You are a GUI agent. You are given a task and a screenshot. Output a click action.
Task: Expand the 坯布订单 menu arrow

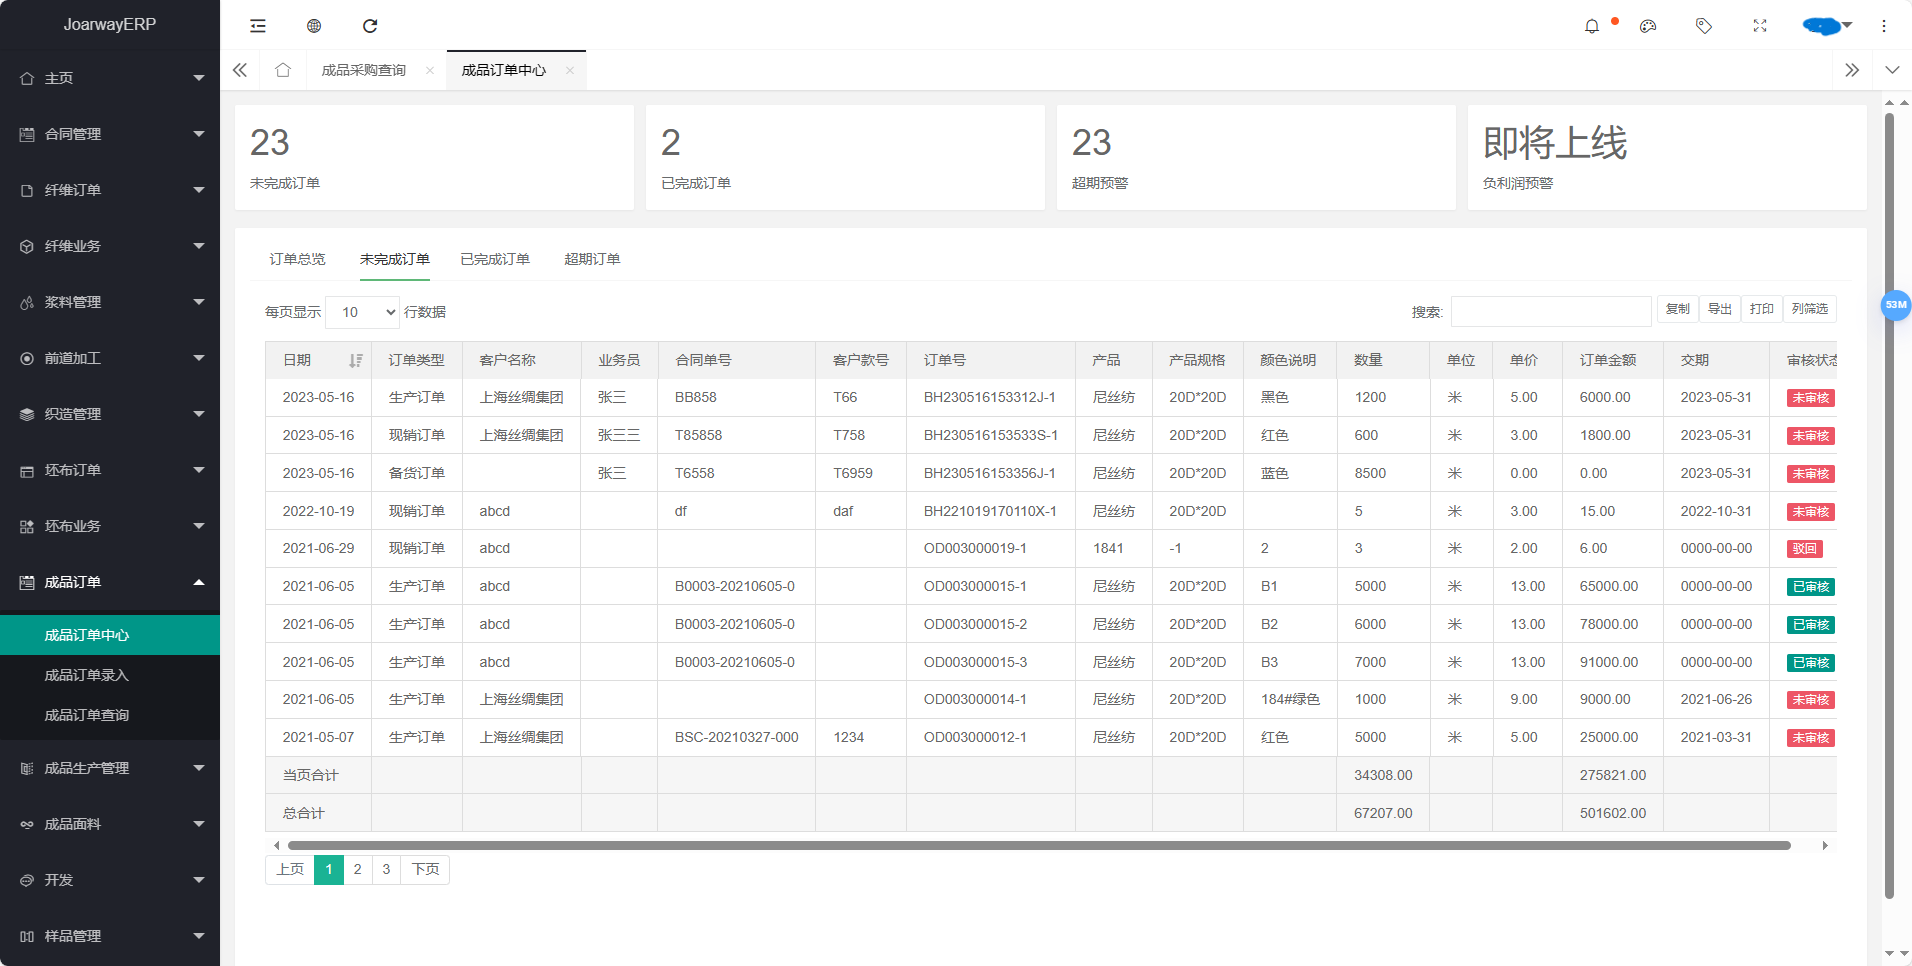[x=199, y=470]
